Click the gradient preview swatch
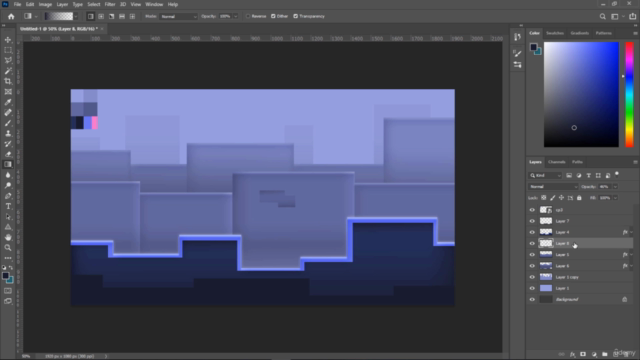 click(x=59, y=16)
